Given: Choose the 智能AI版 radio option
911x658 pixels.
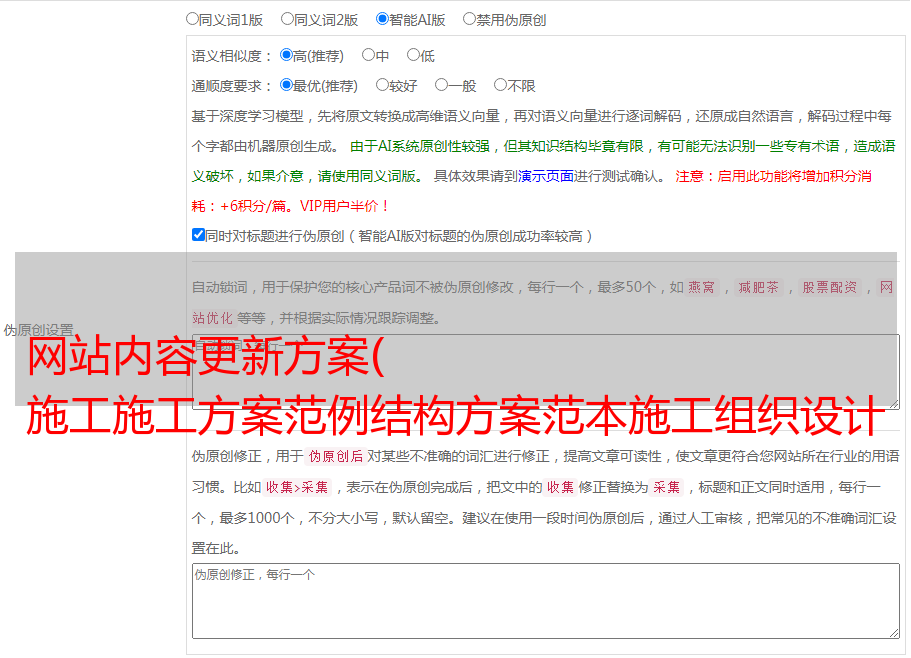Looking at the screenshot, I should [x=382, y=19].
